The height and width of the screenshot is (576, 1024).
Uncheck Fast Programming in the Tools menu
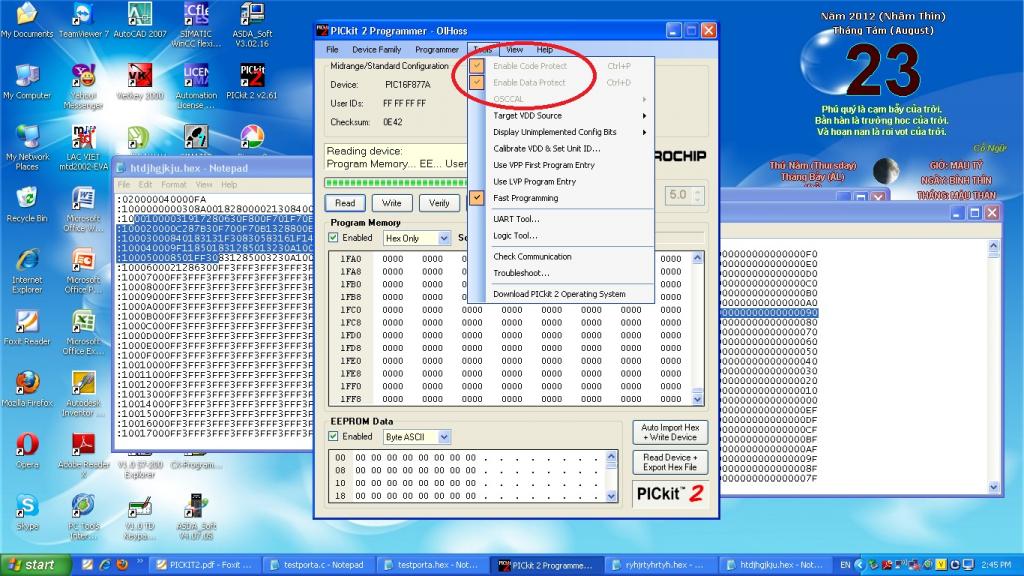click(x=525, y=198)
